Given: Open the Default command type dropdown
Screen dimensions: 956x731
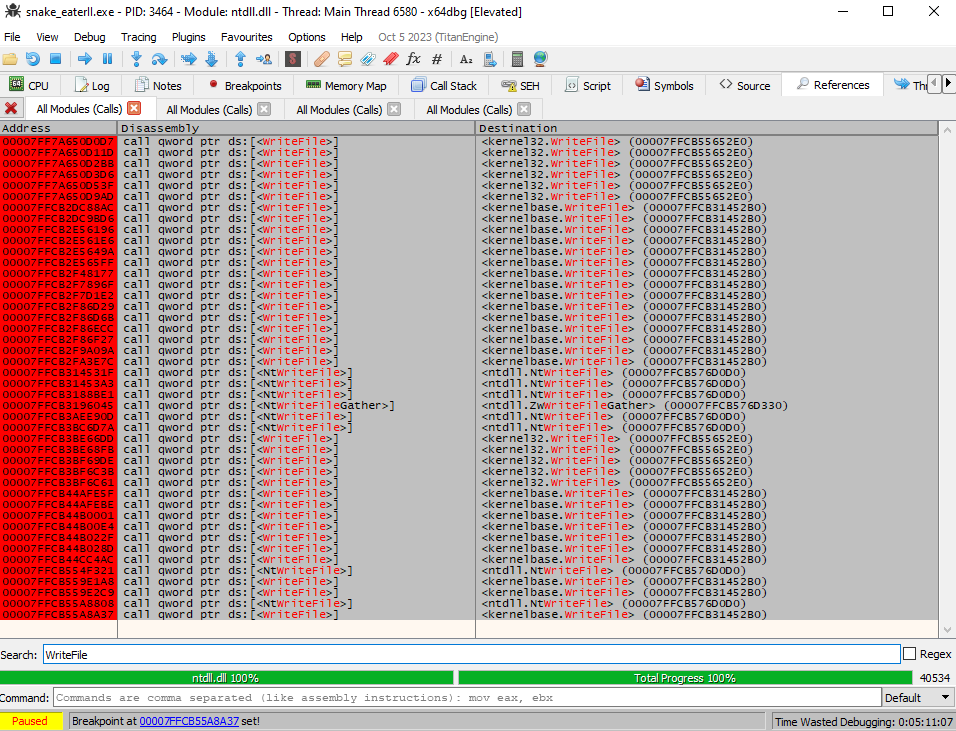Looking at the screenshot, I should (918, 697).
